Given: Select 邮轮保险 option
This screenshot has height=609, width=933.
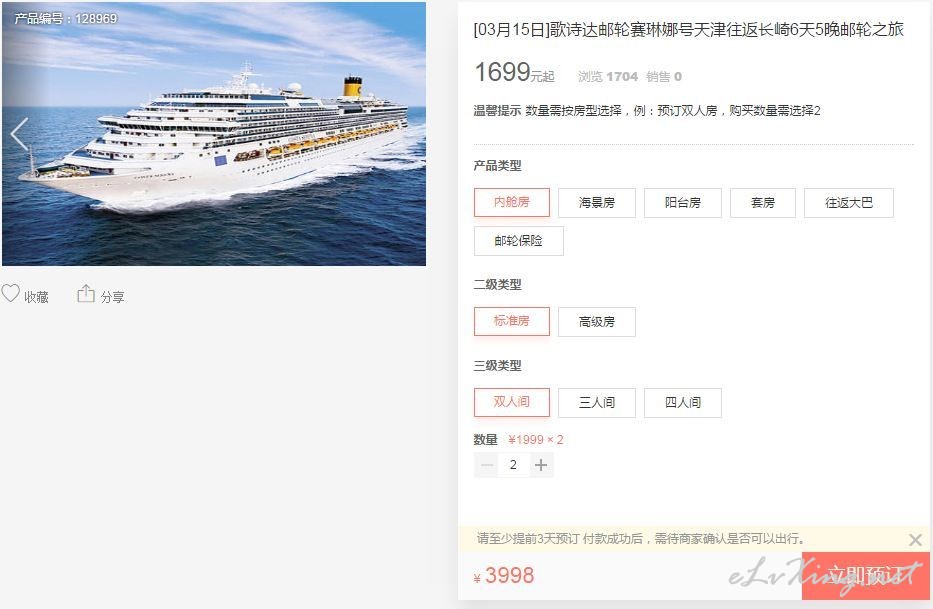Looking at the screenshot, I should (x=518, y=241).
